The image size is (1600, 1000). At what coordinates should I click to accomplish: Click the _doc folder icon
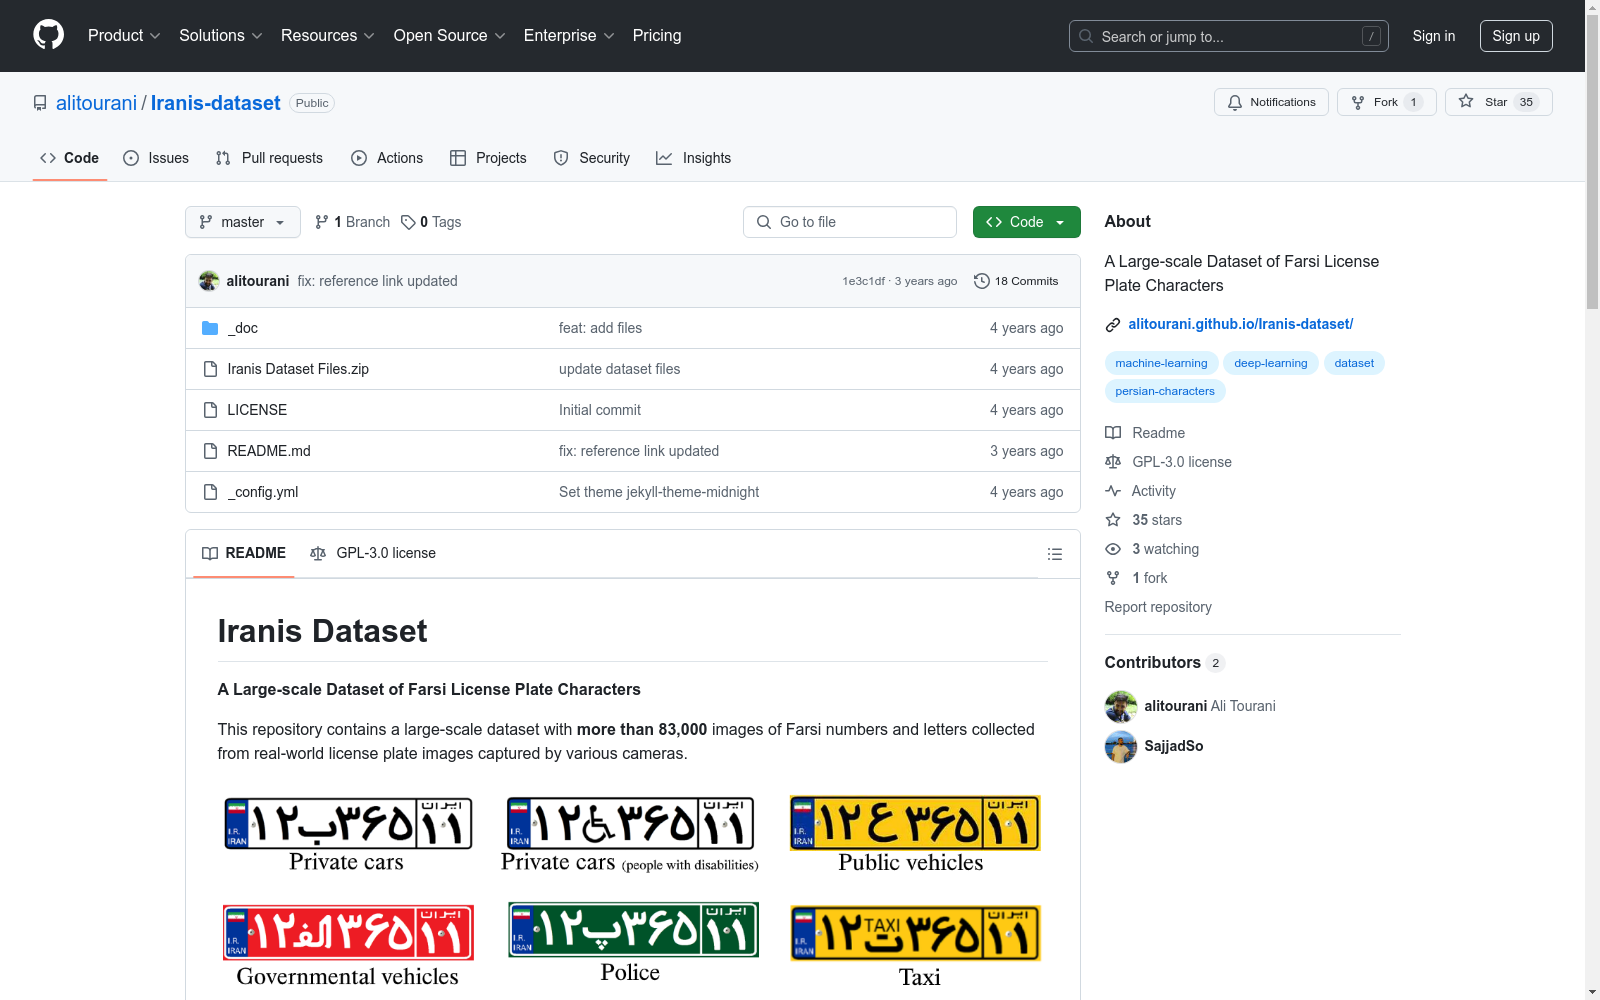tap(210, 328)
